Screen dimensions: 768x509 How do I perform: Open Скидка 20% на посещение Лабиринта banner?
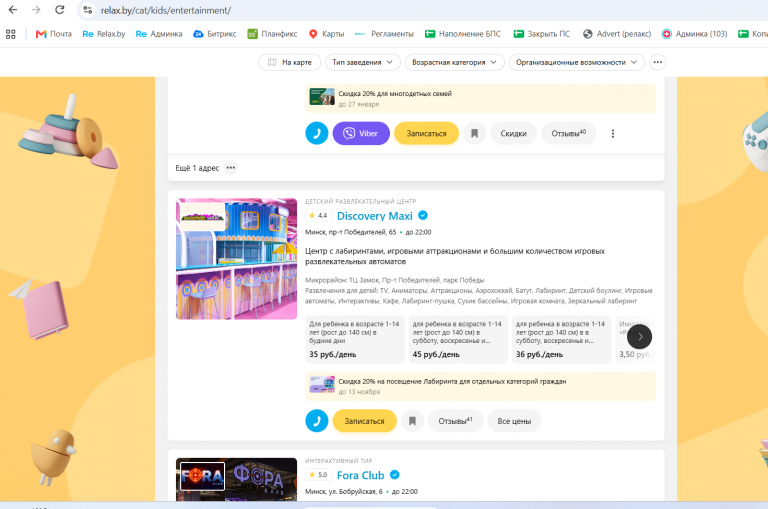480,386
